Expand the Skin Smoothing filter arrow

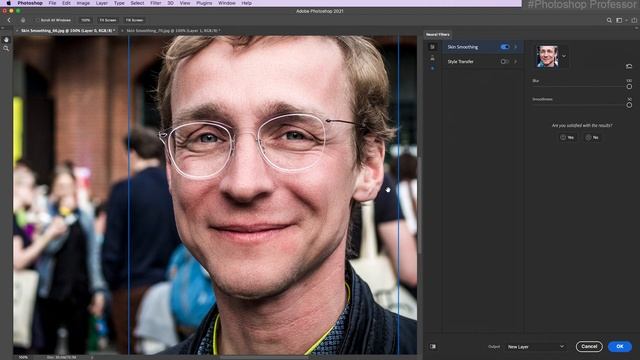(516, 47)
